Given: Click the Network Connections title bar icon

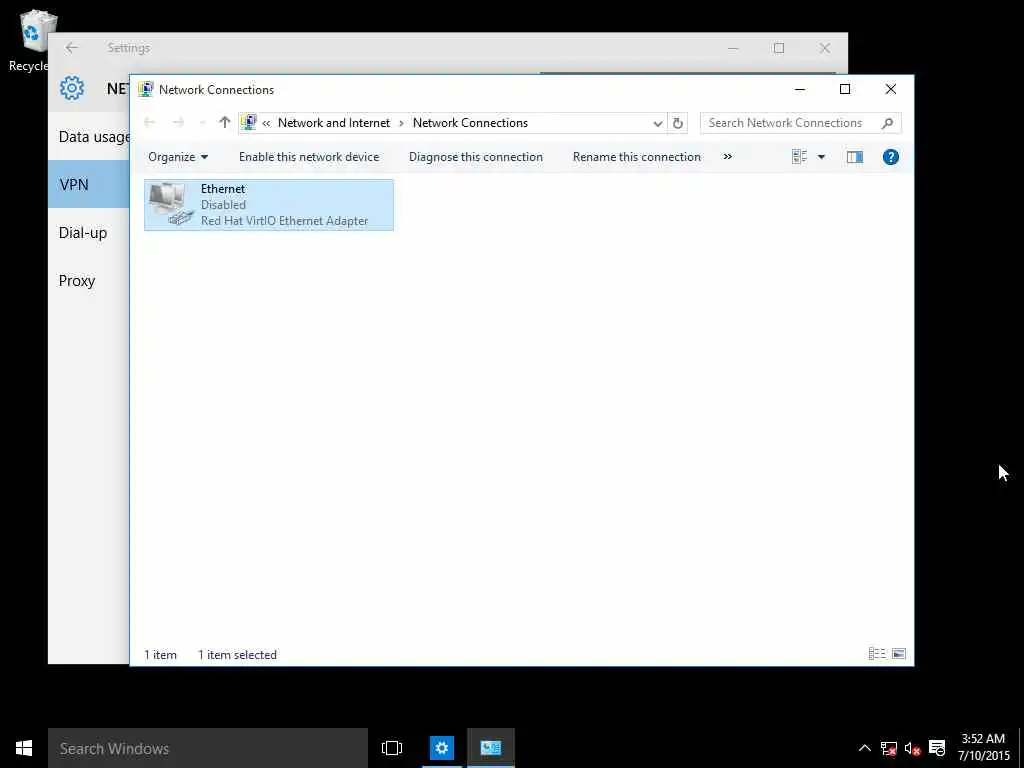Looking at the screenshot, I should [x=146, y=89].
